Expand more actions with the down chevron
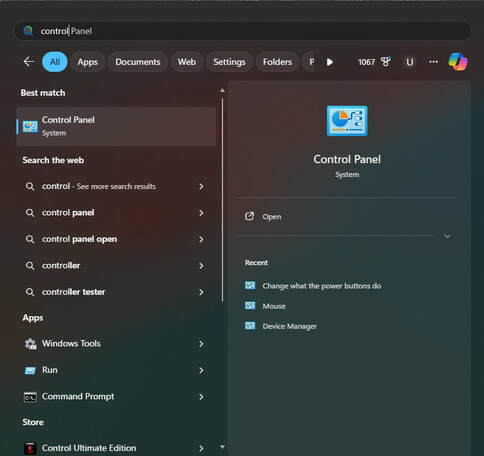484x456 pixels. pyautogui.click(x=447, y=236)
